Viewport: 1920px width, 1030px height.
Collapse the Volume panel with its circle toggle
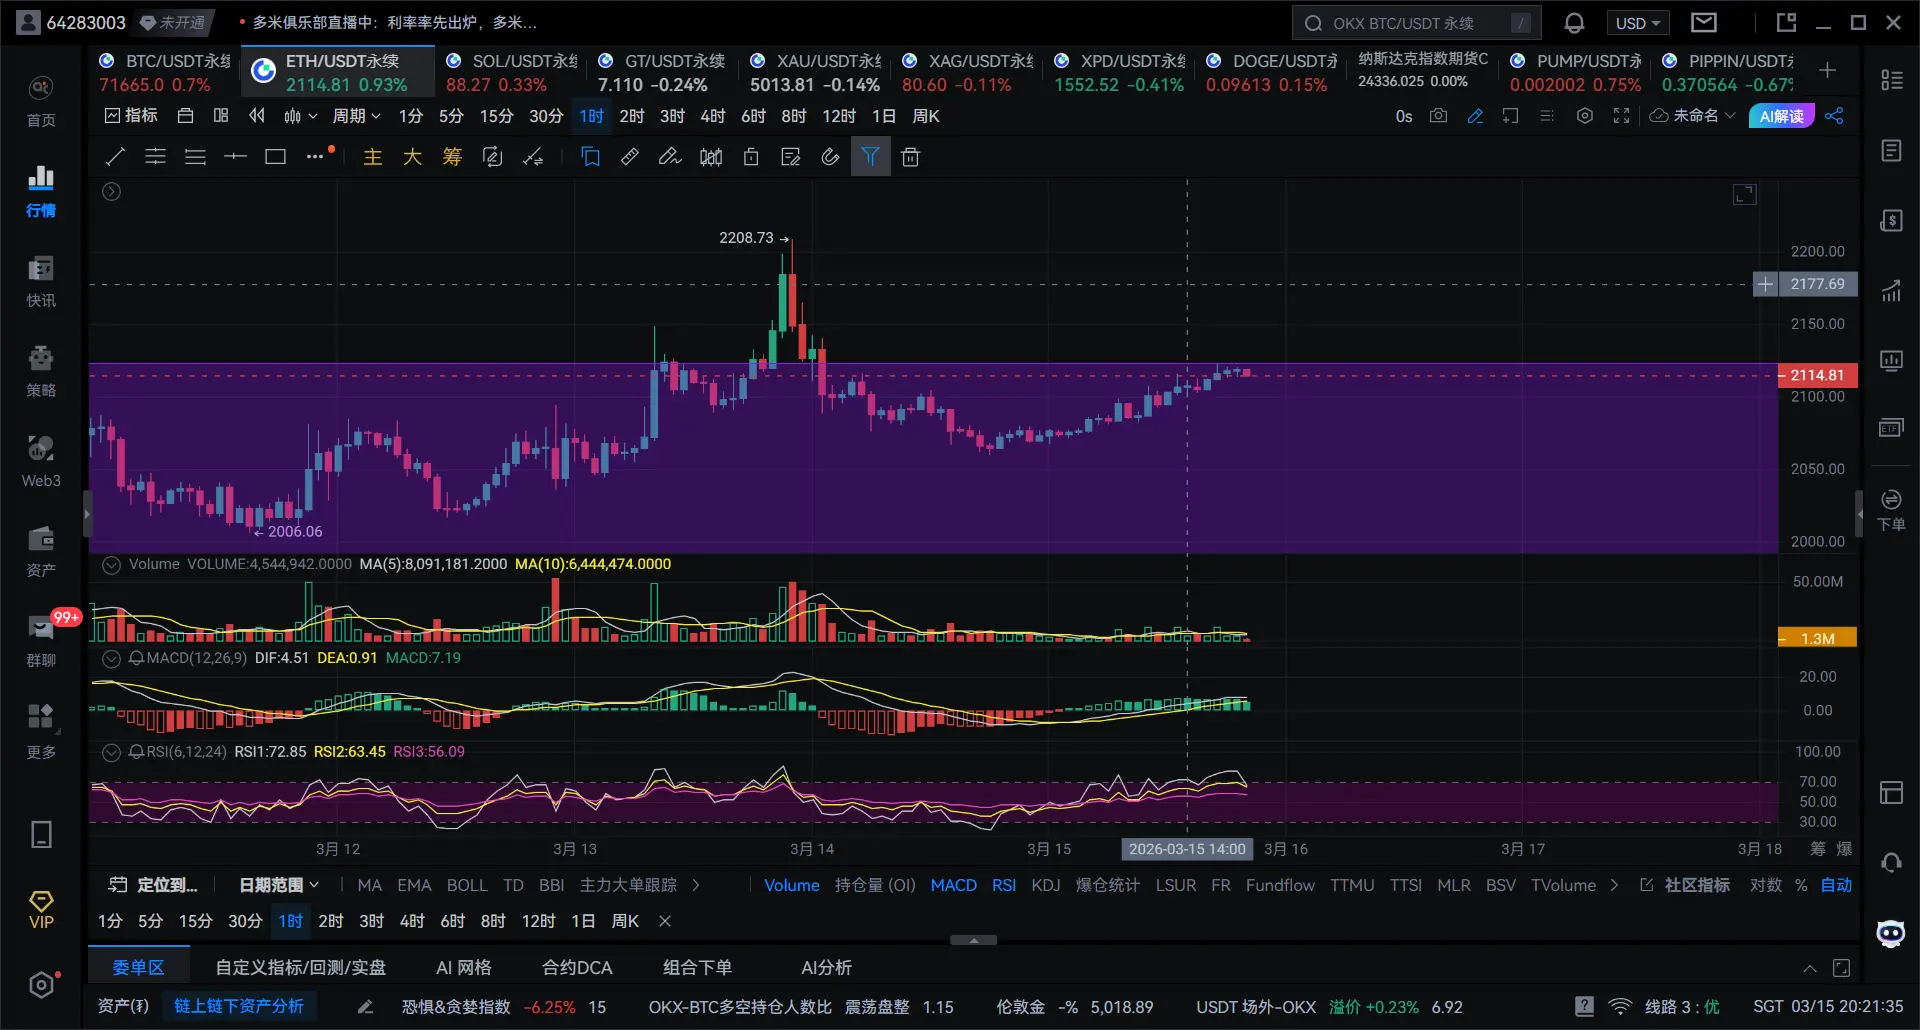coord(112,565)
